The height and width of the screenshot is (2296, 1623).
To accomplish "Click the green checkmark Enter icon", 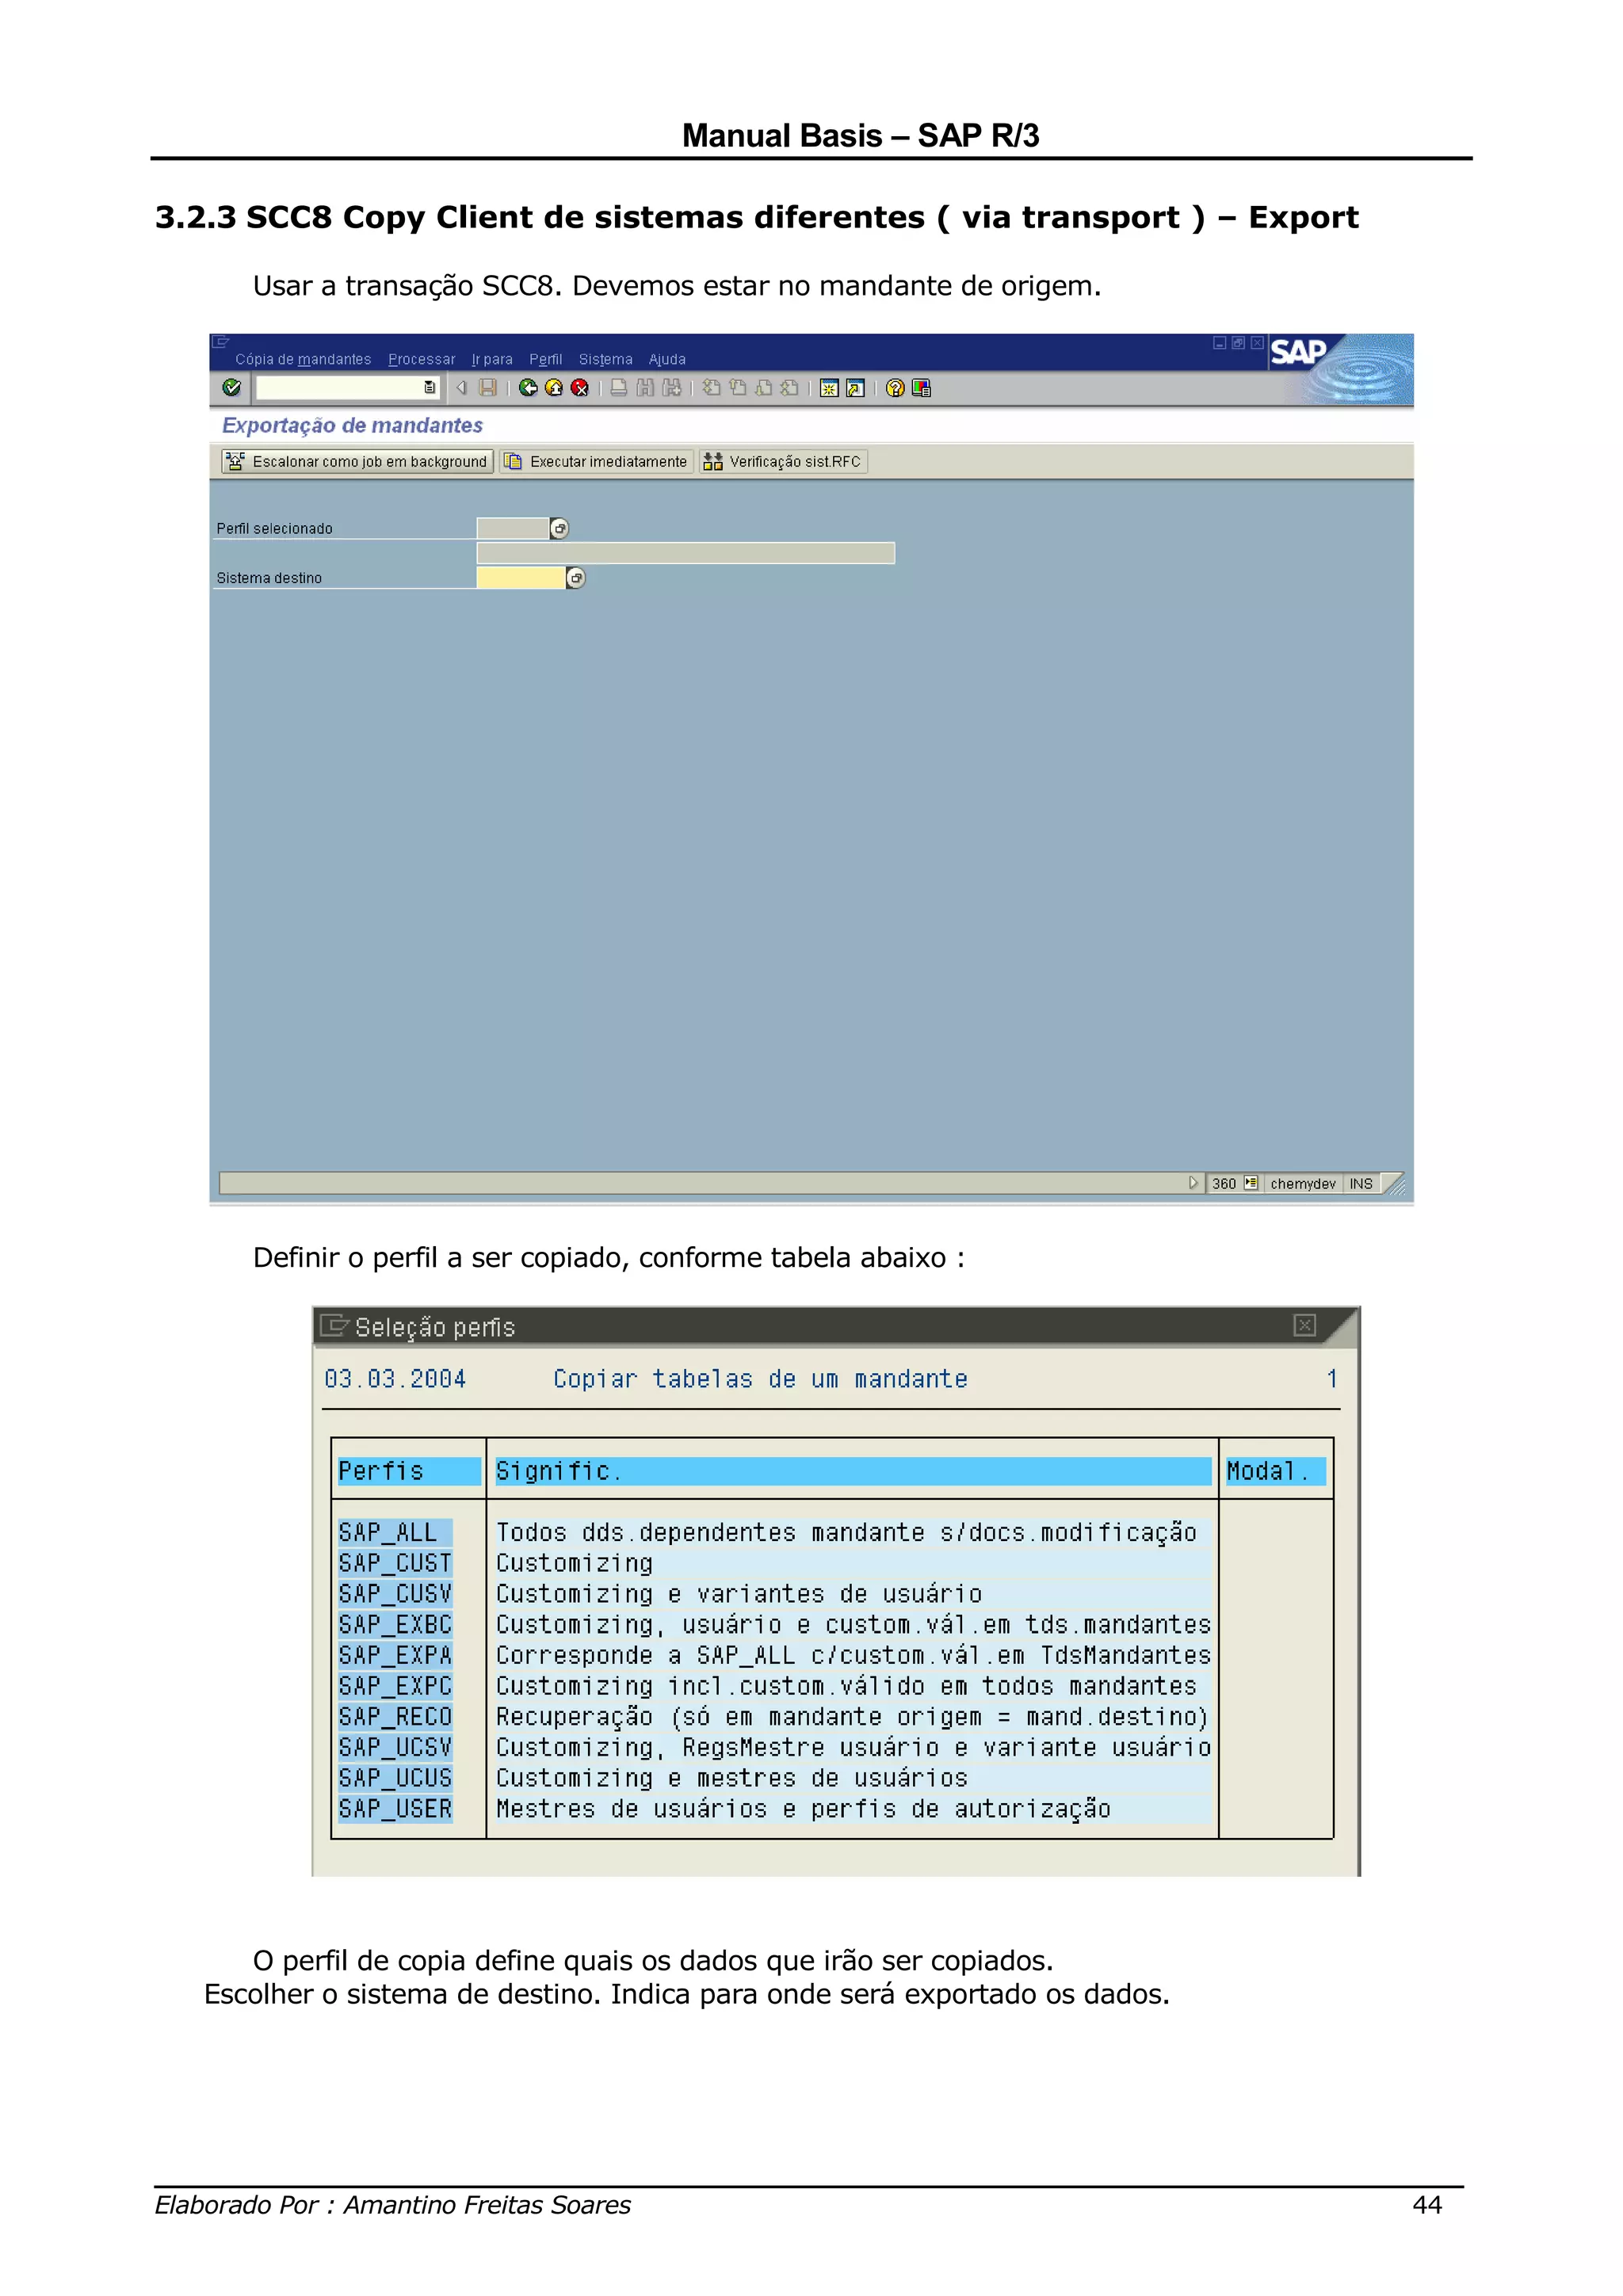I will point(232,387).
